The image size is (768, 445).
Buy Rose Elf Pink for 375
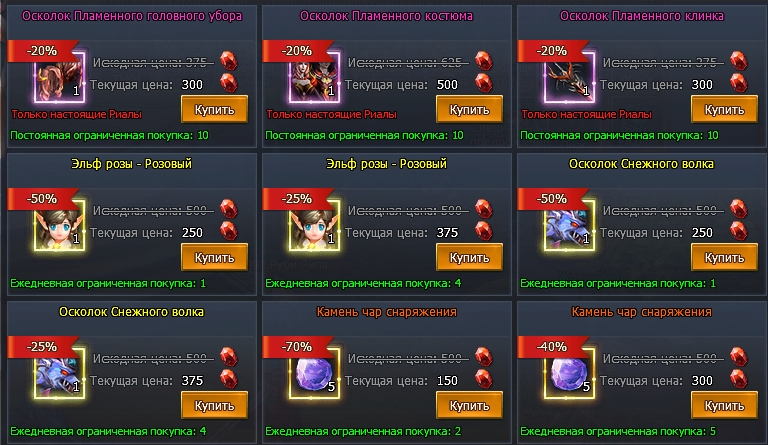click(469, 257)
